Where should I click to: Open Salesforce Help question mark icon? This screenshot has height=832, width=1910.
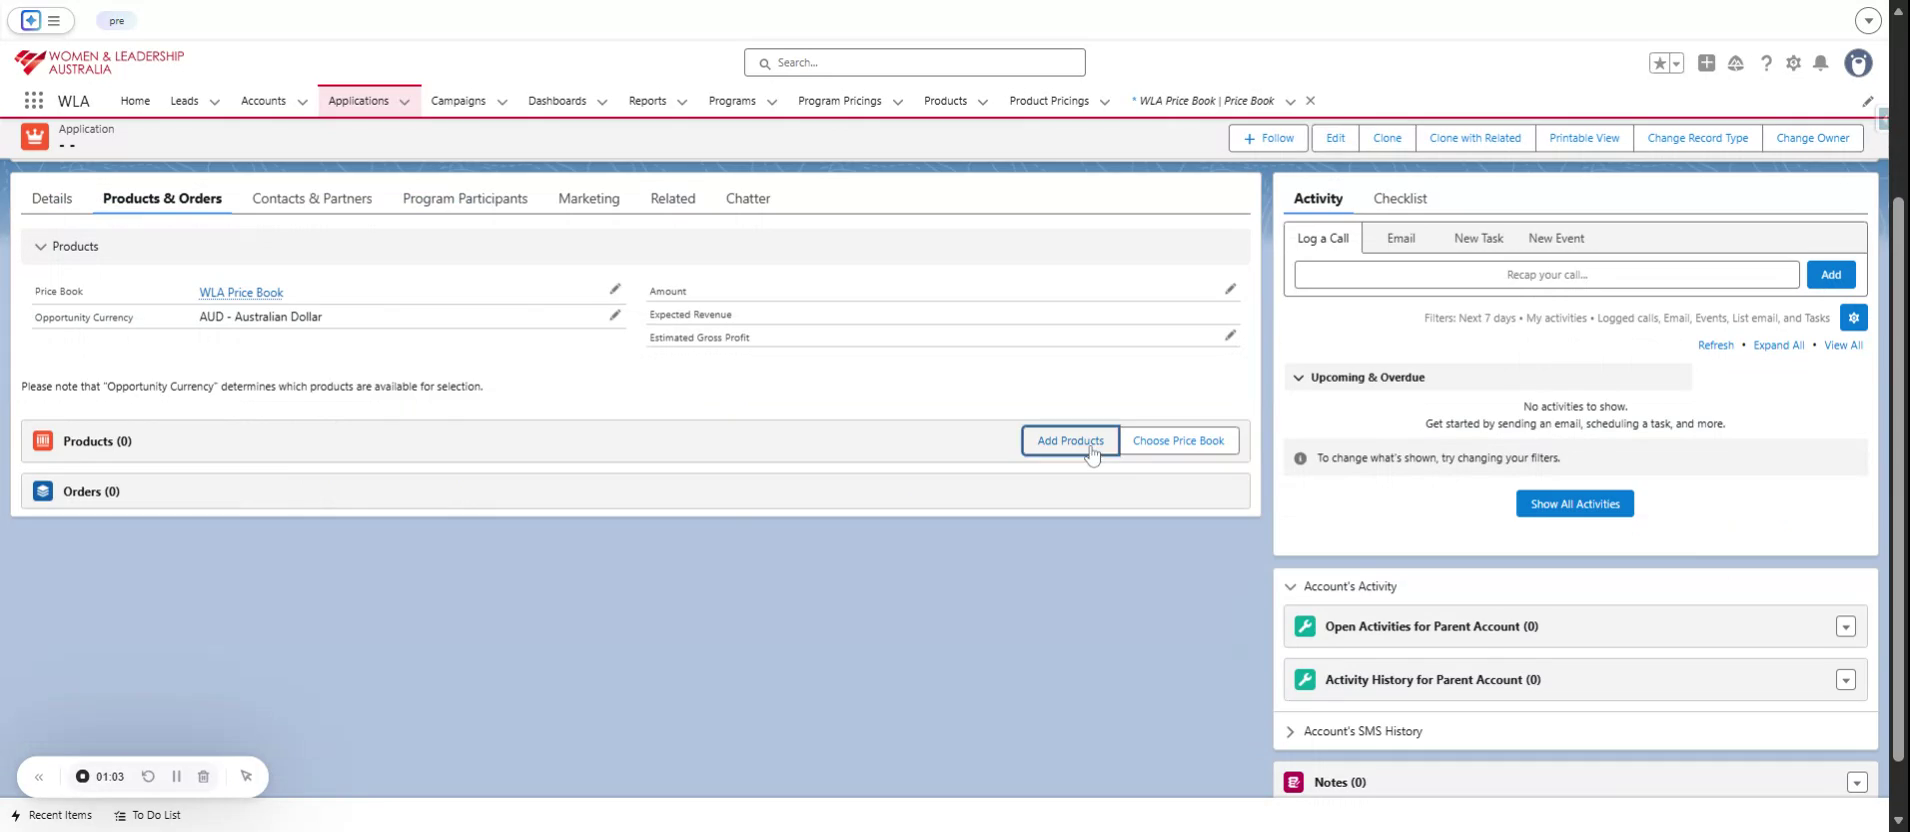pyautogui.click(x=1766, y=63)
